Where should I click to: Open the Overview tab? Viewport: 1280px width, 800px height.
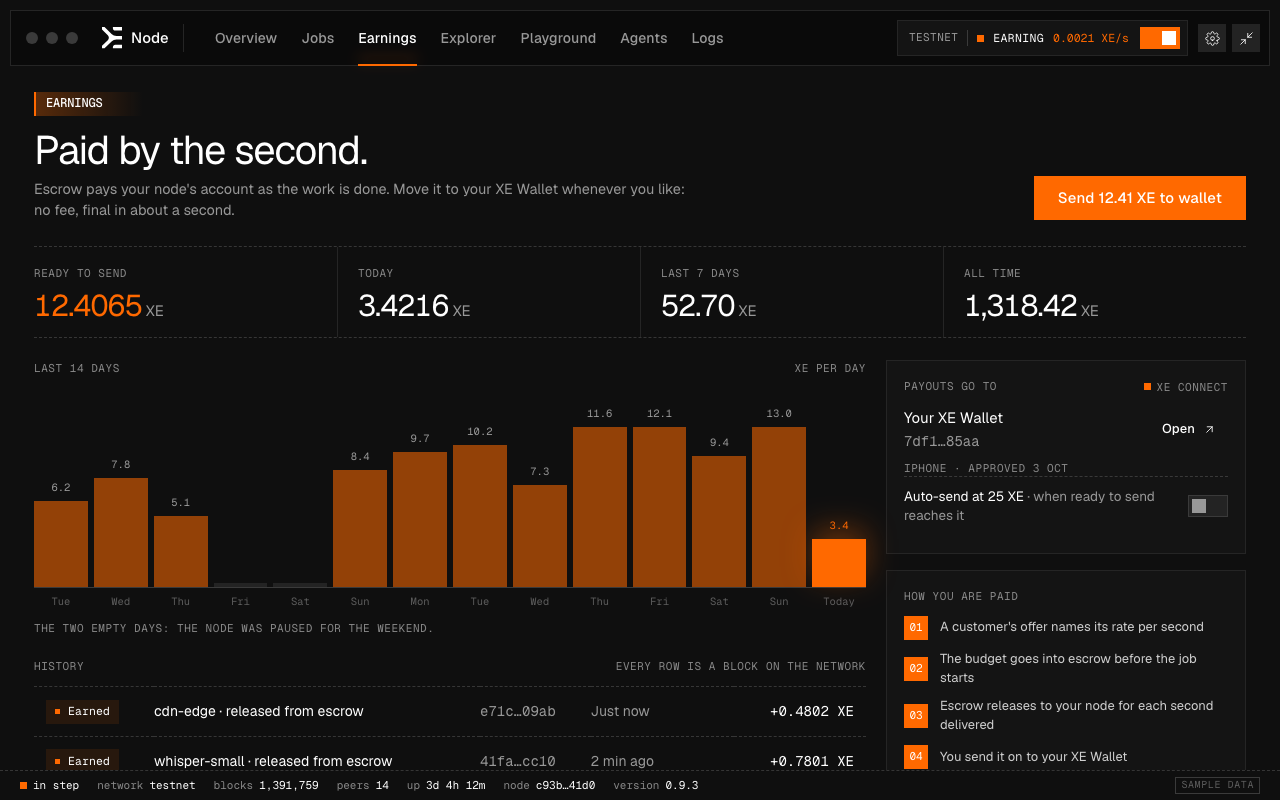coord(246,38)
